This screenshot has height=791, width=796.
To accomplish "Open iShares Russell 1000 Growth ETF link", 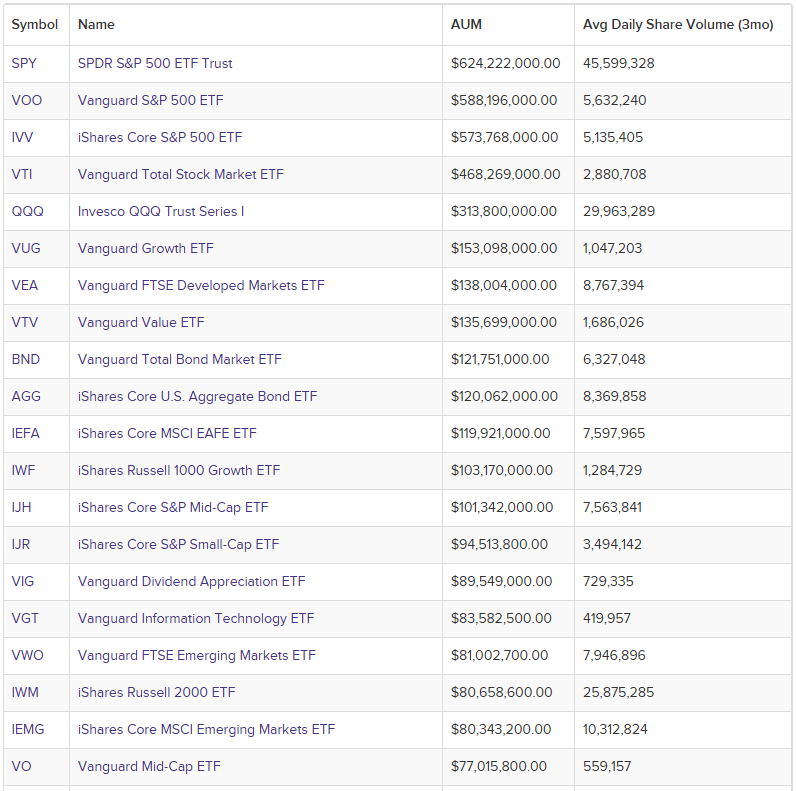I will 179,471.
